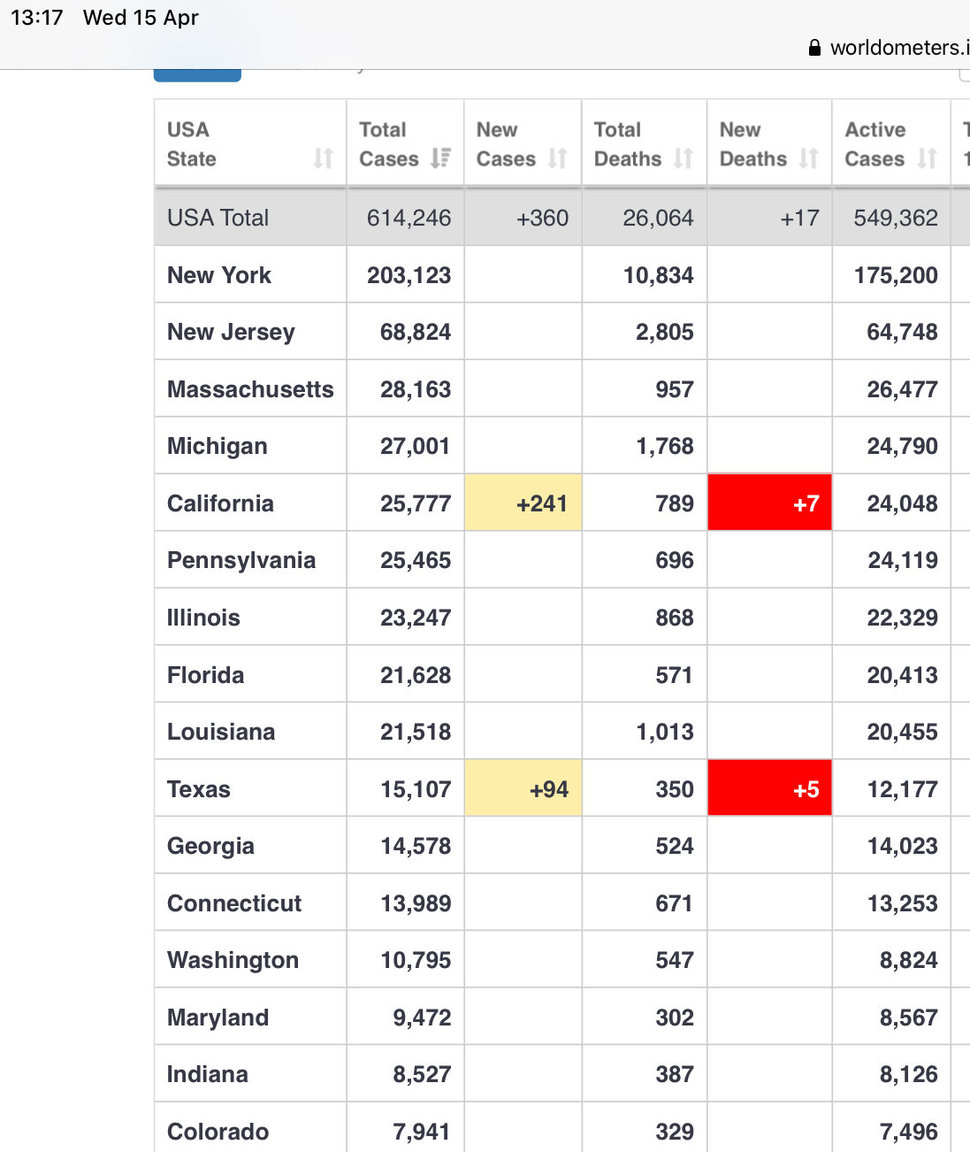Click California's yellow +241 new cases cell

pos(523,503)
